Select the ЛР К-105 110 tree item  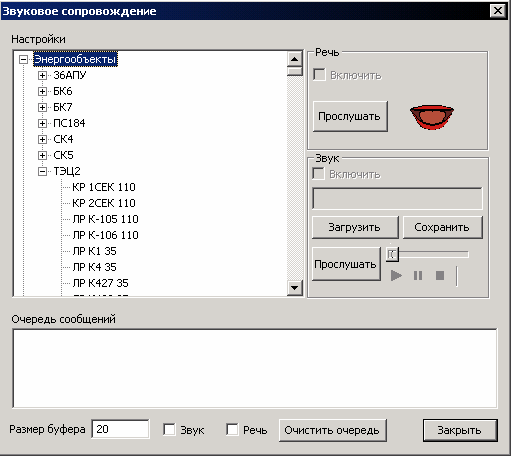point(105,219)
